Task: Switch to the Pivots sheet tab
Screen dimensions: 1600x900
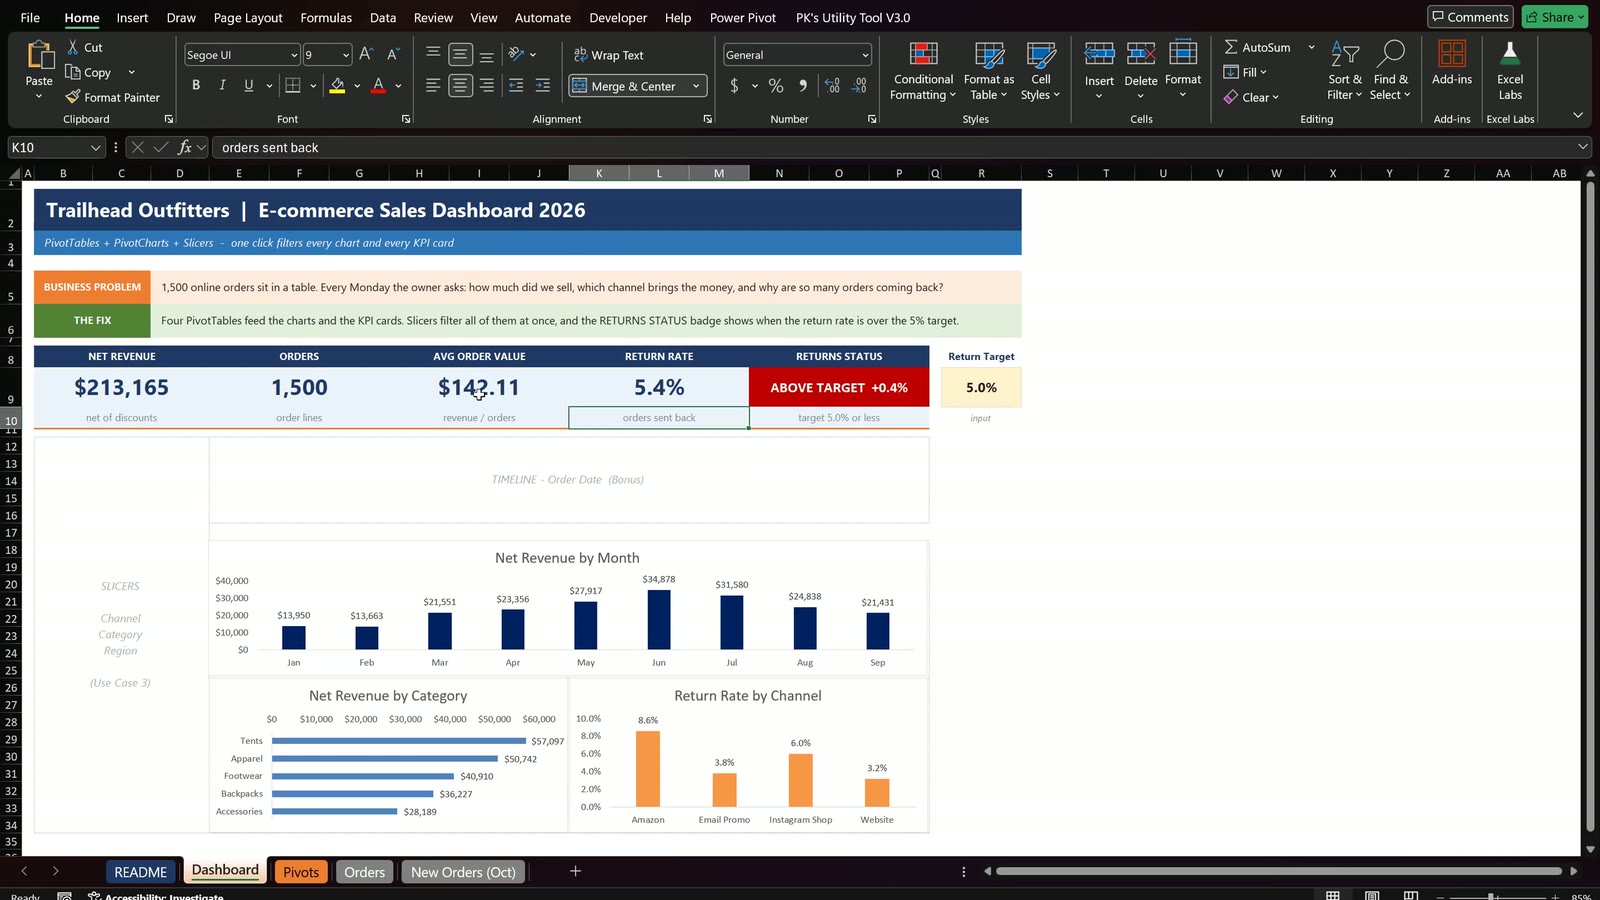Action: (x=301, y=872)
